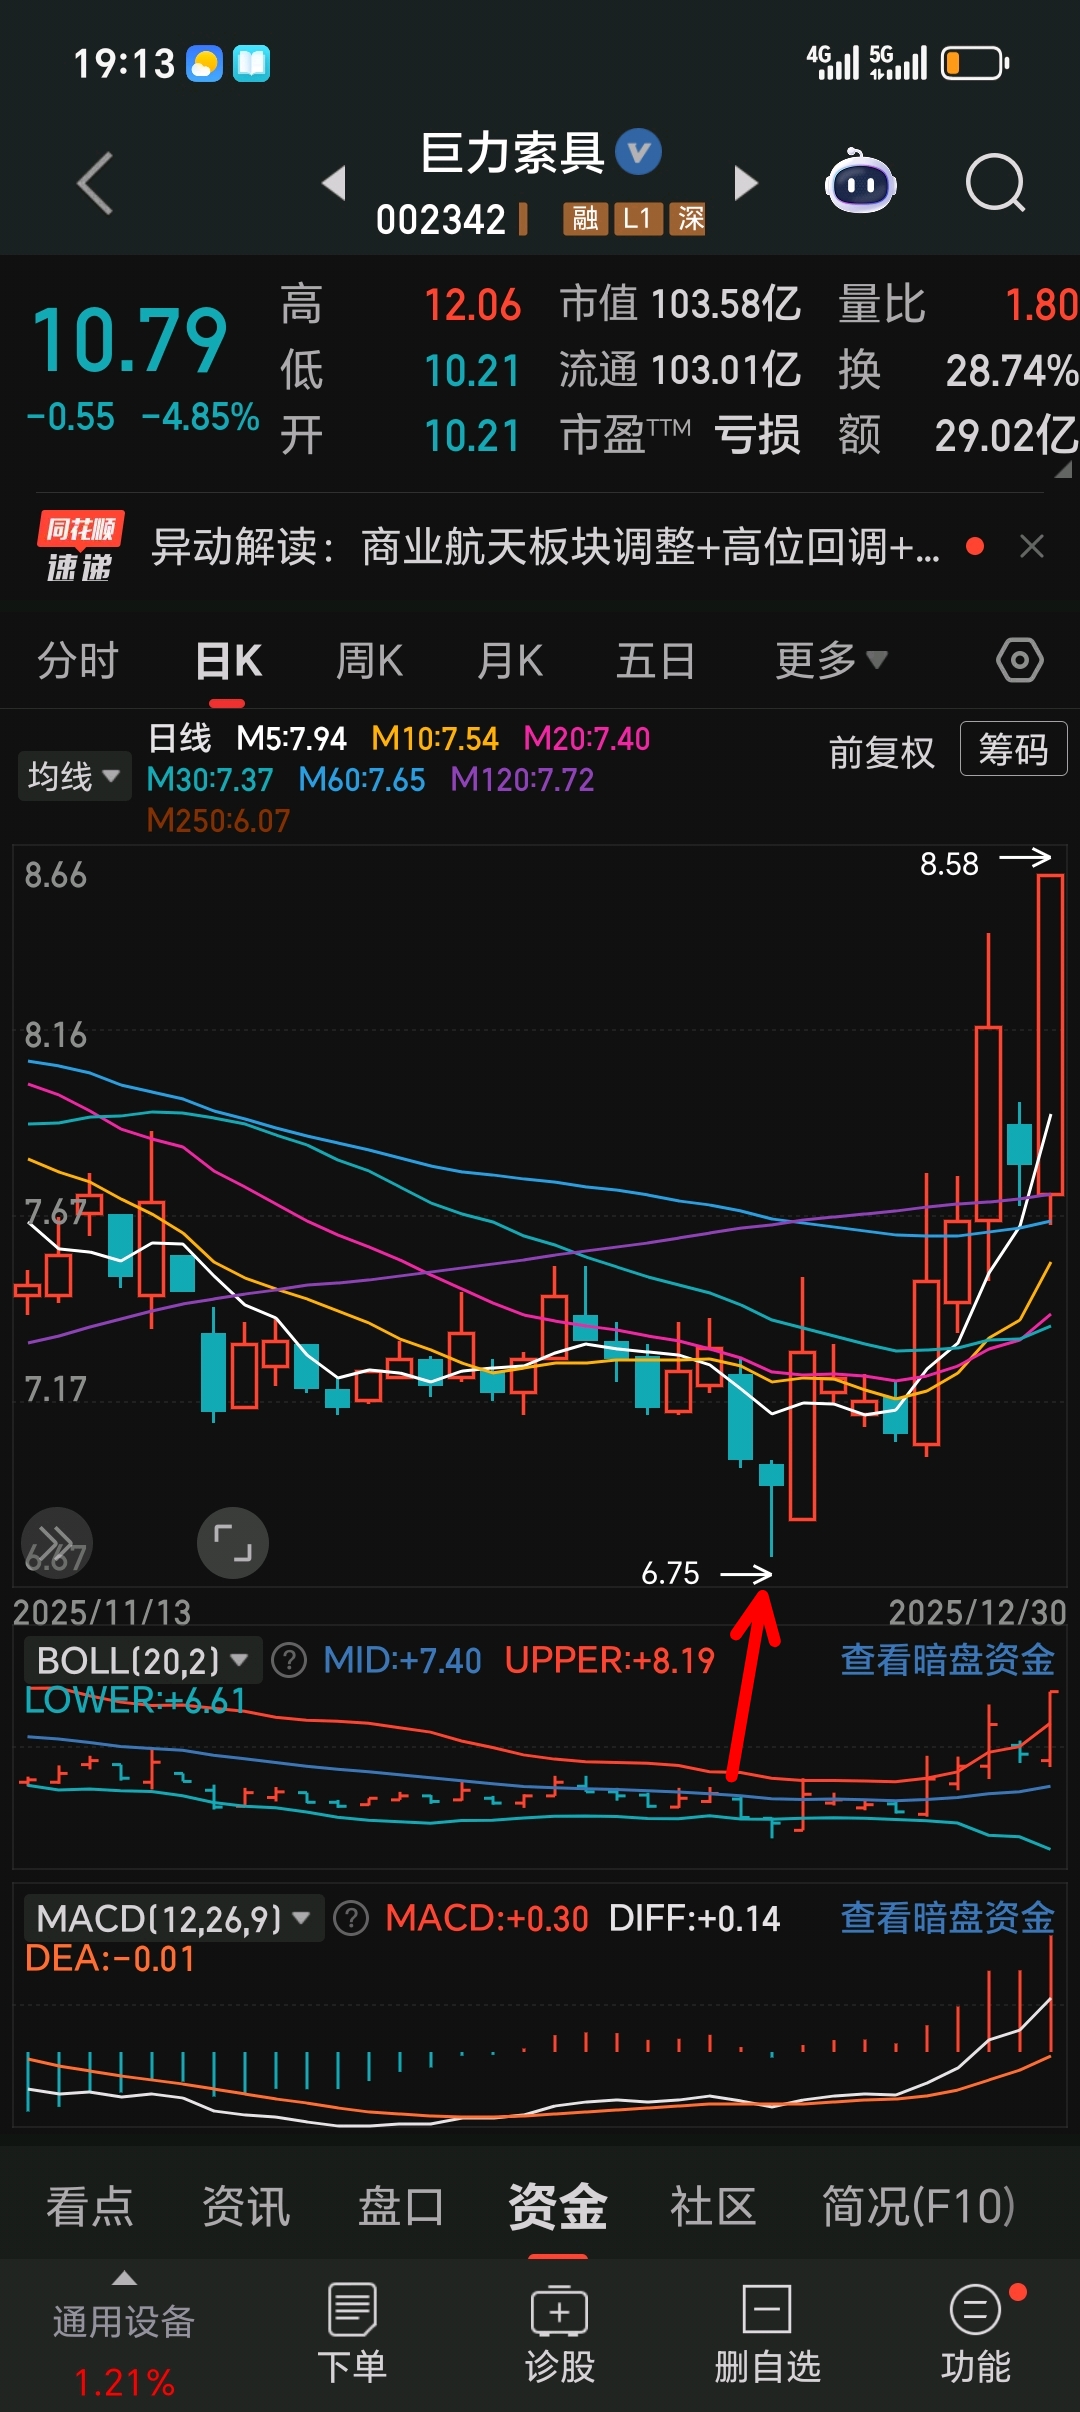Dismiss the 异动解读 news banner
1080x2412 pixels.
1032,546
